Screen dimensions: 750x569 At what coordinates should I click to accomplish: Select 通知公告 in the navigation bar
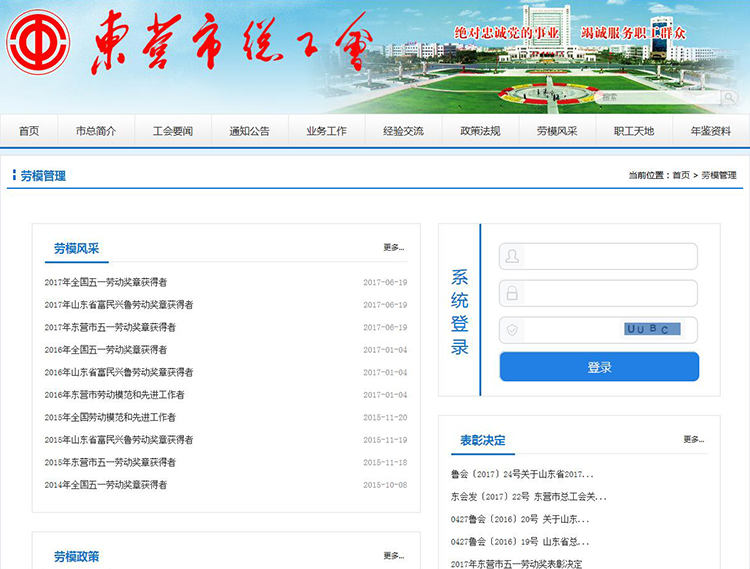250,131
